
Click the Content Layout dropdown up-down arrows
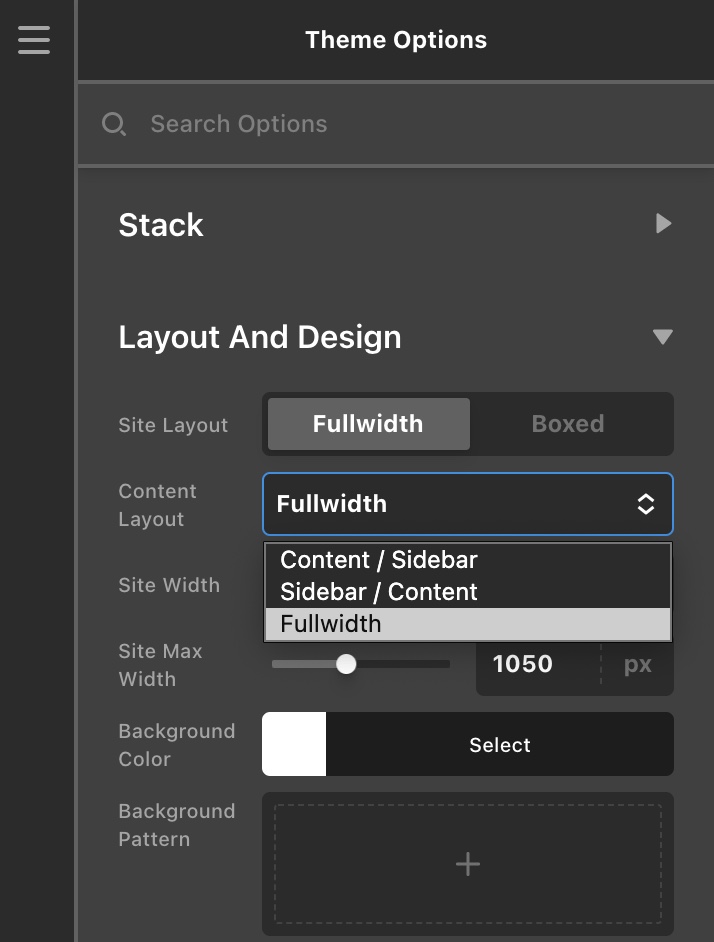tap(646, 504)
